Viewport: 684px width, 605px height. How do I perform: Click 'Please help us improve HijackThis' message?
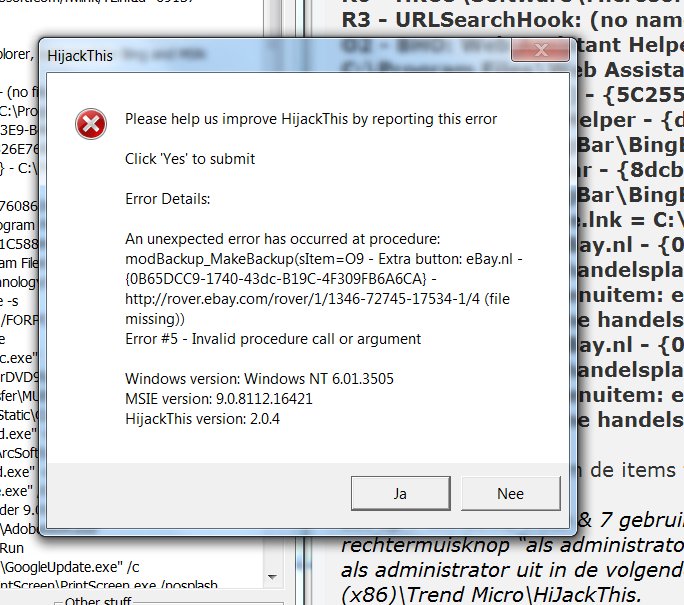[311, 119]
